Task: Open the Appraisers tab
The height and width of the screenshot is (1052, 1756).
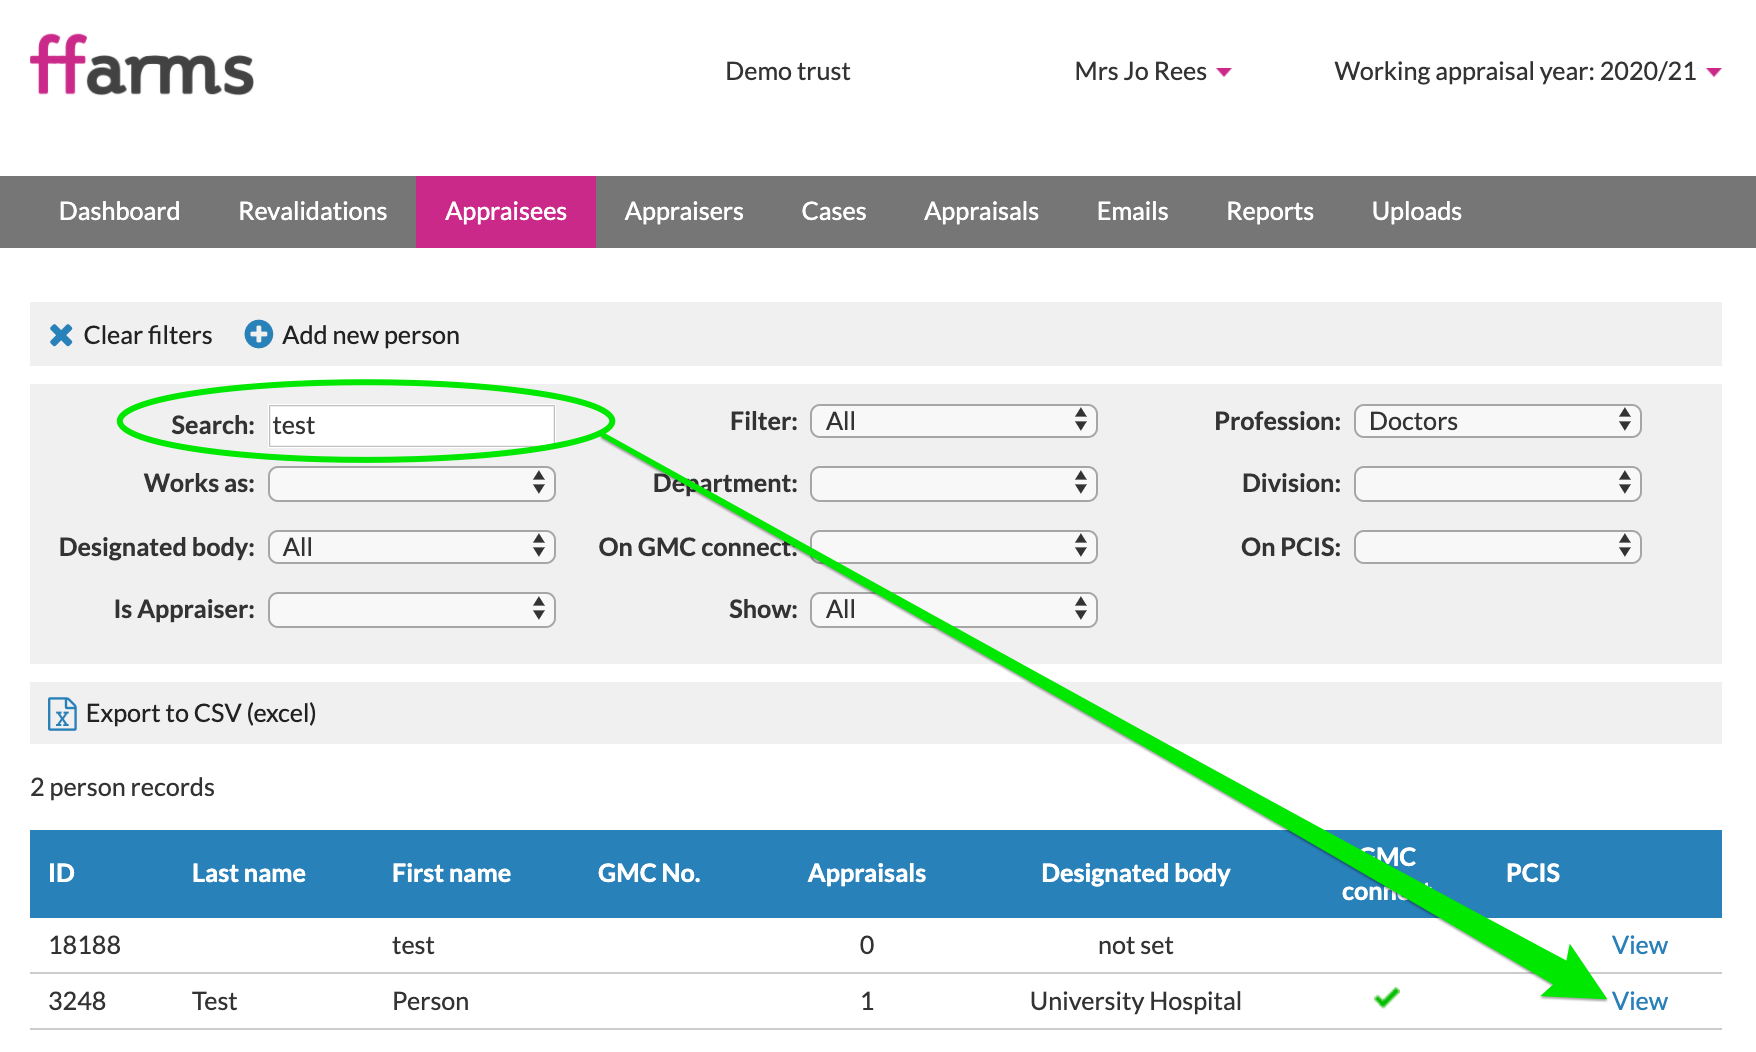Action: click(x=684, y=212)
